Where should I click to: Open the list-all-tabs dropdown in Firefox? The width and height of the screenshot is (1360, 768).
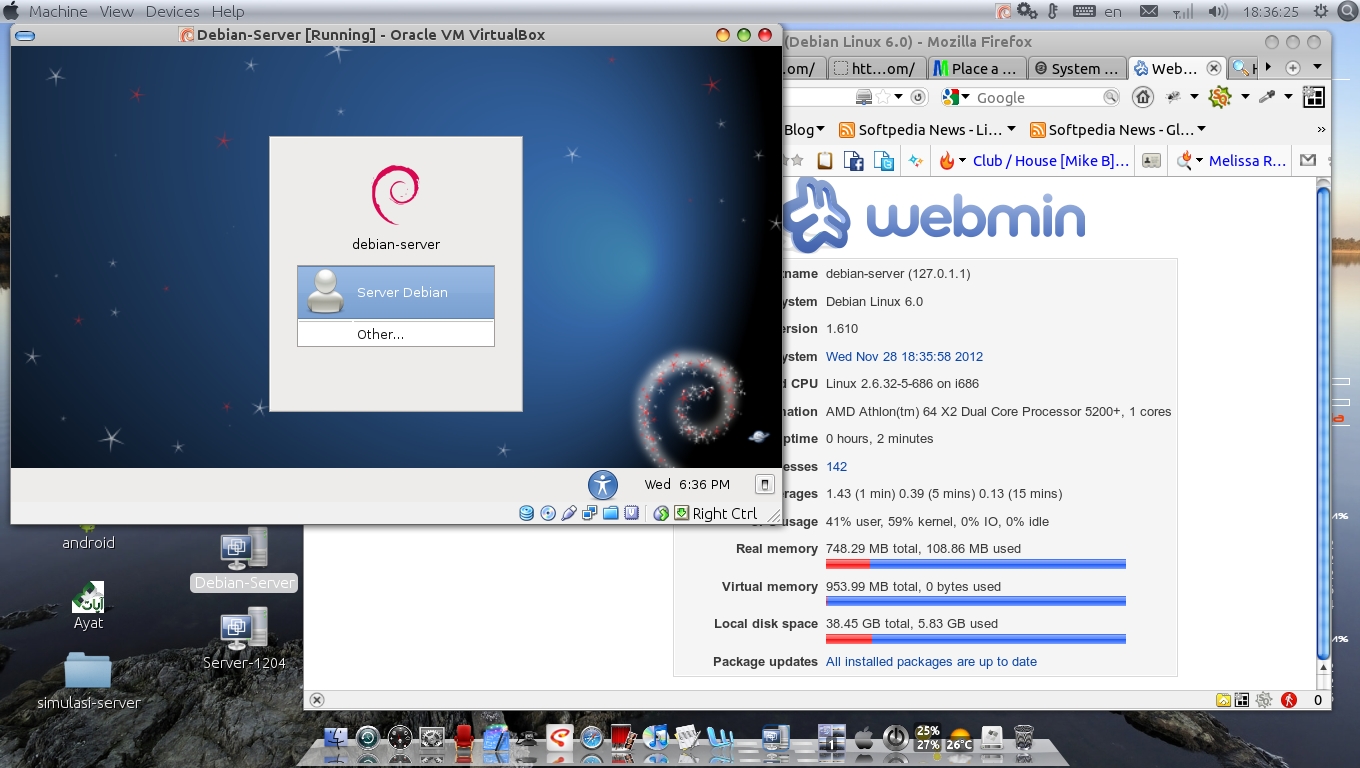1317,67
